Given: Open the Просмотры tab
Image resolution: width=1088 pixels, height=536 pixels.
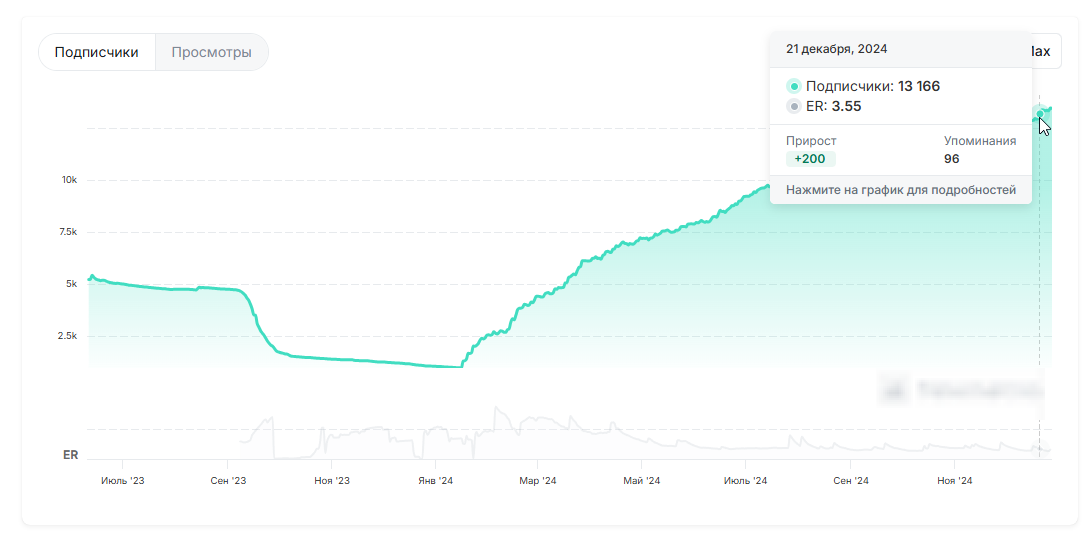Looking at the screenshot, I should pyautogui.click(x=211, y=52).
